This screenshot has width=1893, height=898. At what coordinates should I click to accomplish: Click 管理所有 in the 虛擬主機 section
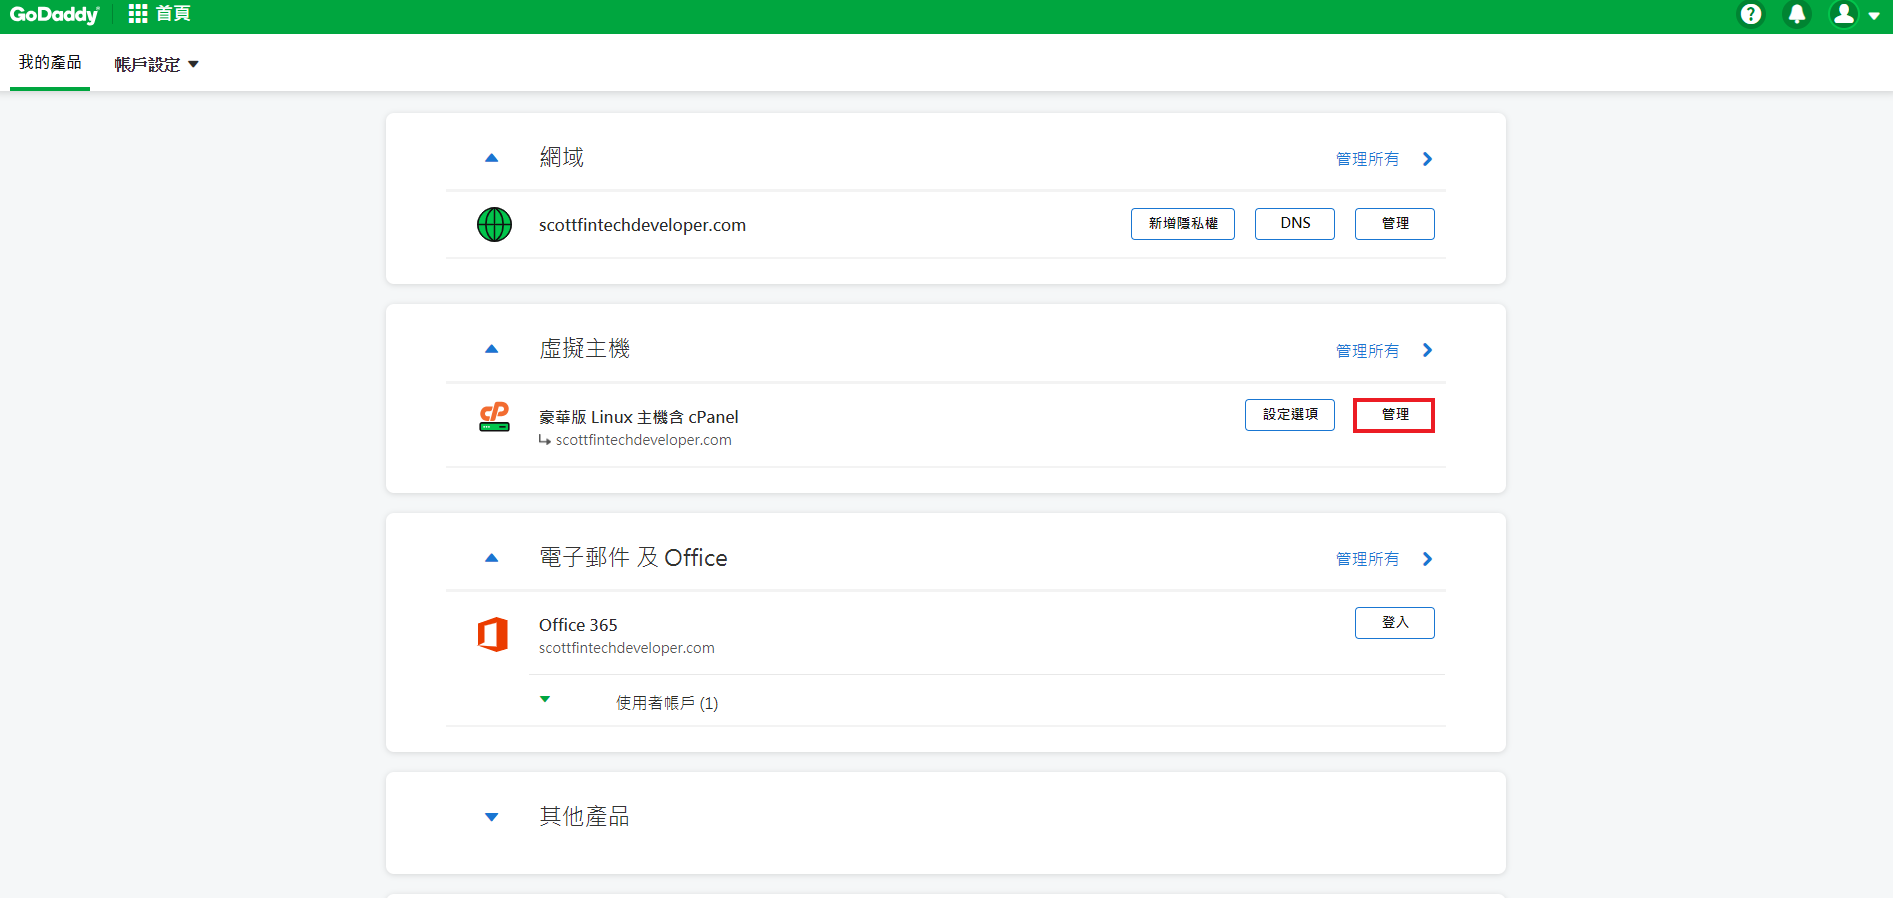click(1367, 351)
